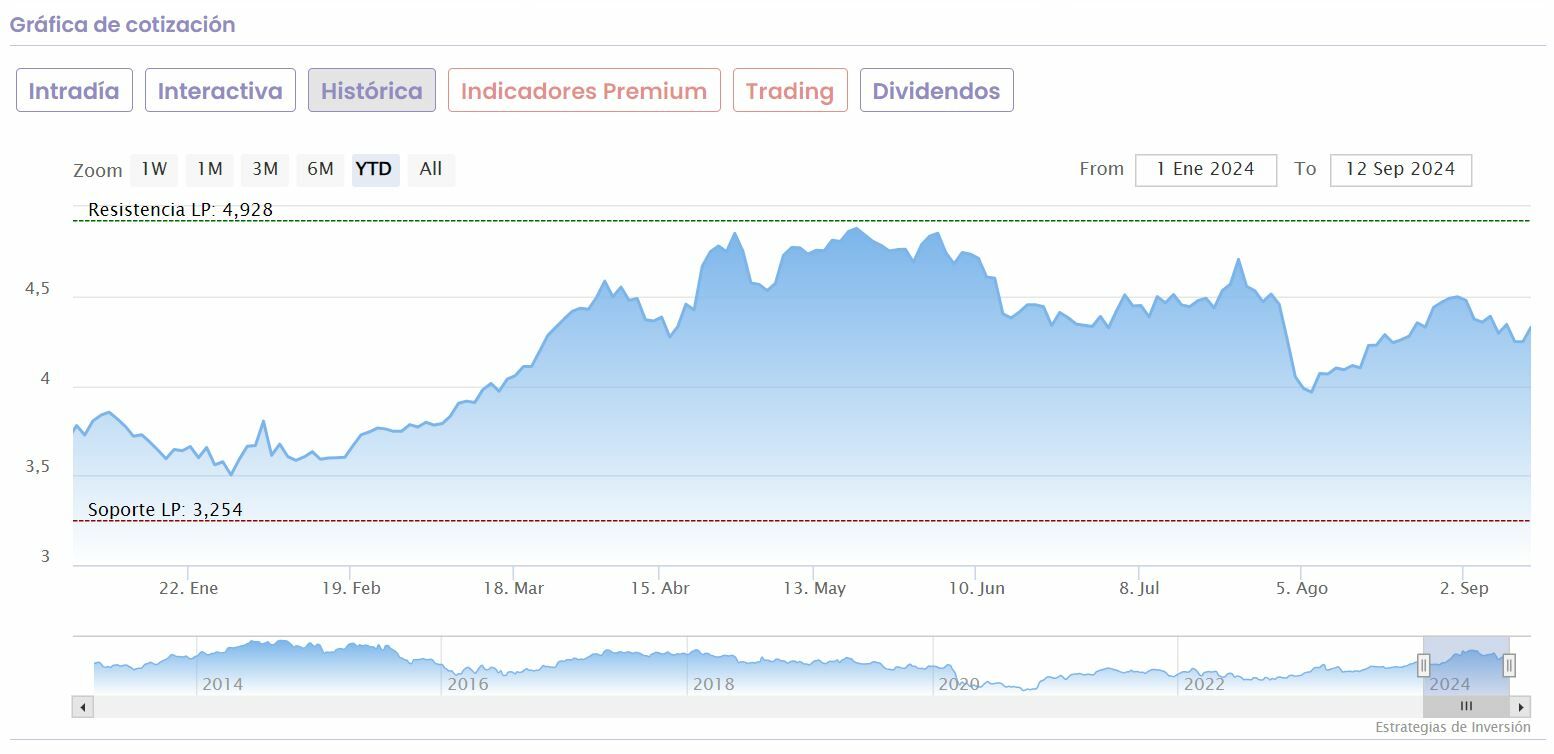Set zoom range to 1M
Image resolution: width=1554 pixels, height=754 pixels.
click(x=209, y=170)
